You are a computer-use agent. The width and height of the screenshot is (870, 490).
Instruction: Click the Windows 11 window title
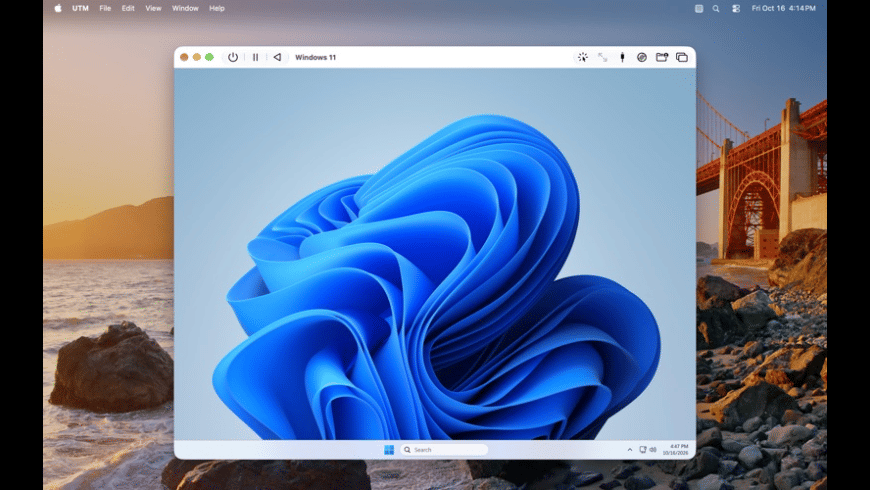pyautogui.click(x=315, y=57)
